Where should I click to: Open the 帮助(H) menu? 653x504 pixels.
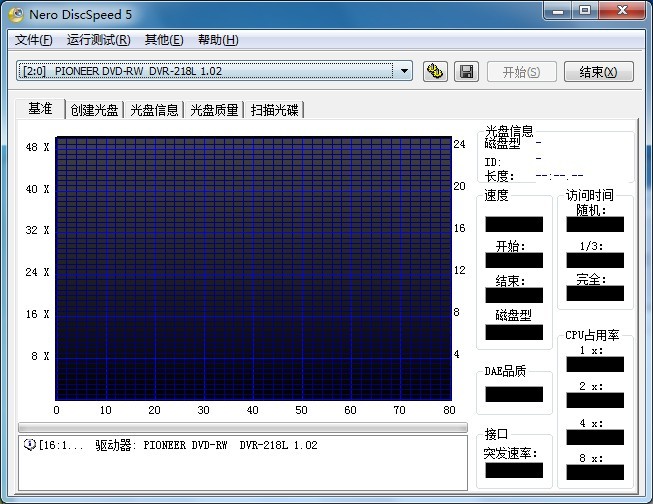(x=218, y=40)
